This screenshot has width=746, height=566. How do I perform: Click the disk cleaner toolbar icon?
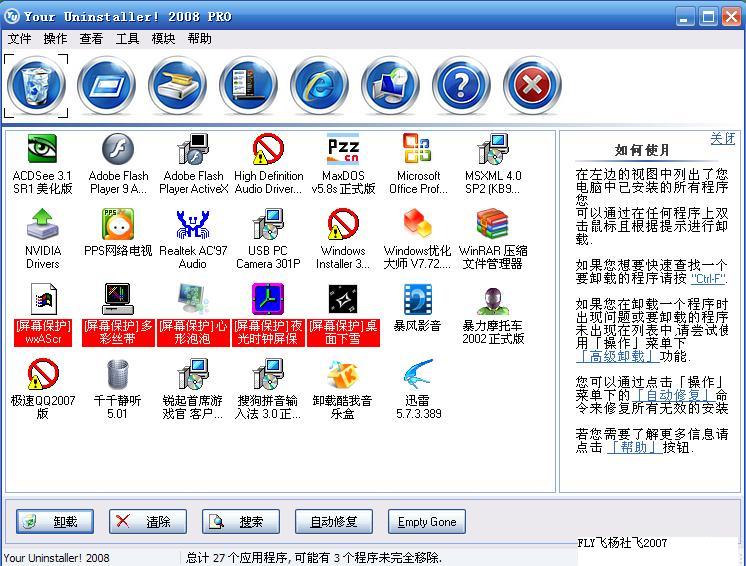point(177,86)
